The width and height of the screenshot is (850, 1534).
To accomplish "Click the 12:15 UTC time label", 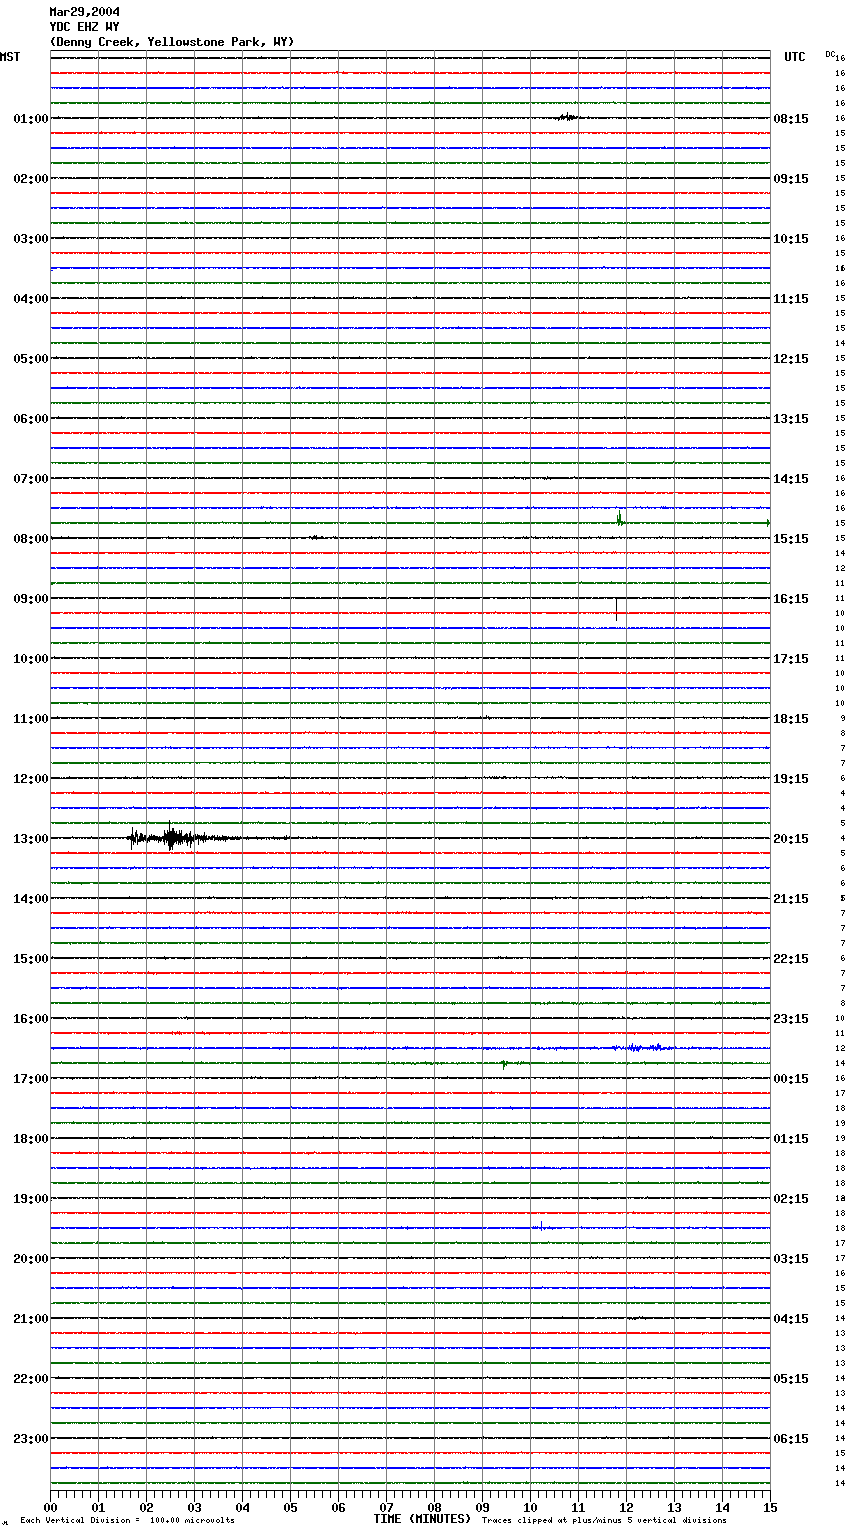I will point(791,359).
